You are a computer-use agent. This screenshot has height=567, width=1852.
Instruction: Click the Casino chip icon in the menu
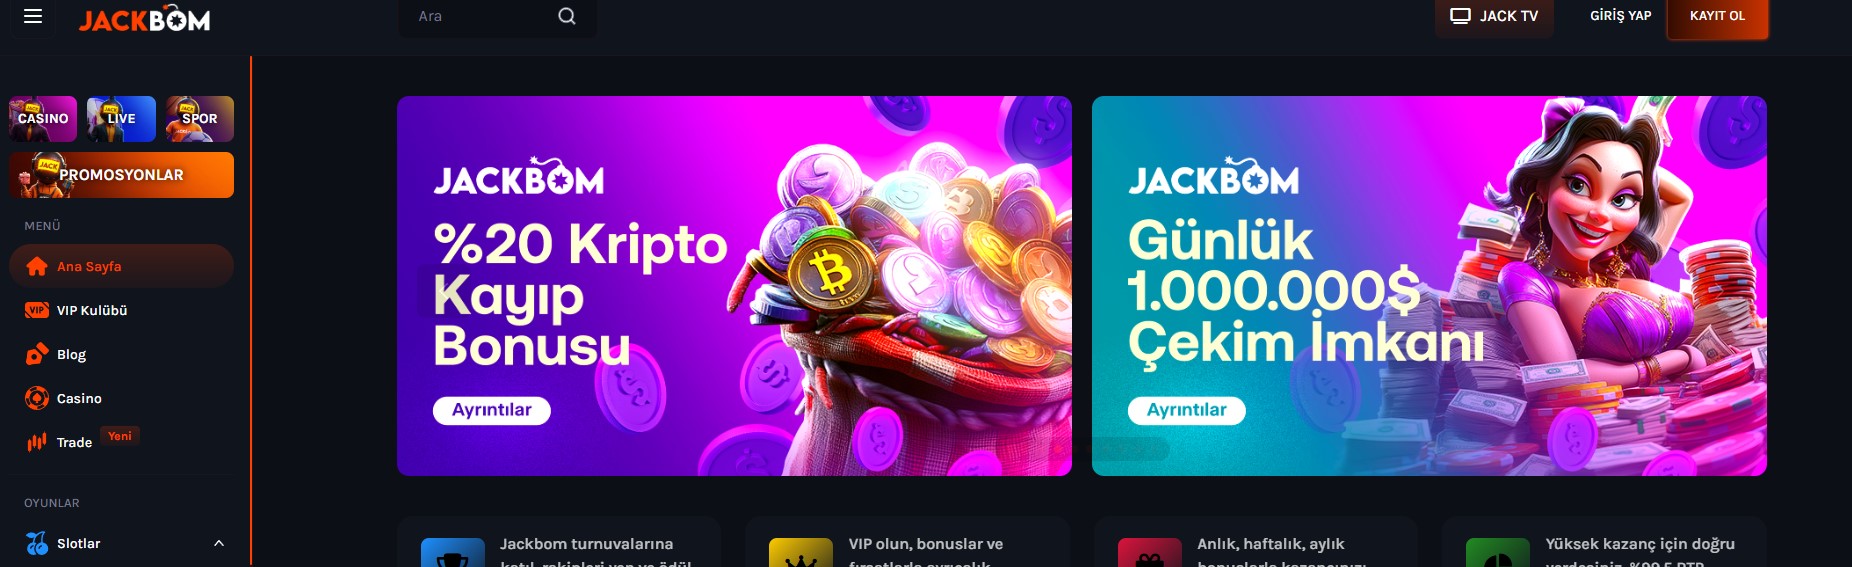[37, 398]
